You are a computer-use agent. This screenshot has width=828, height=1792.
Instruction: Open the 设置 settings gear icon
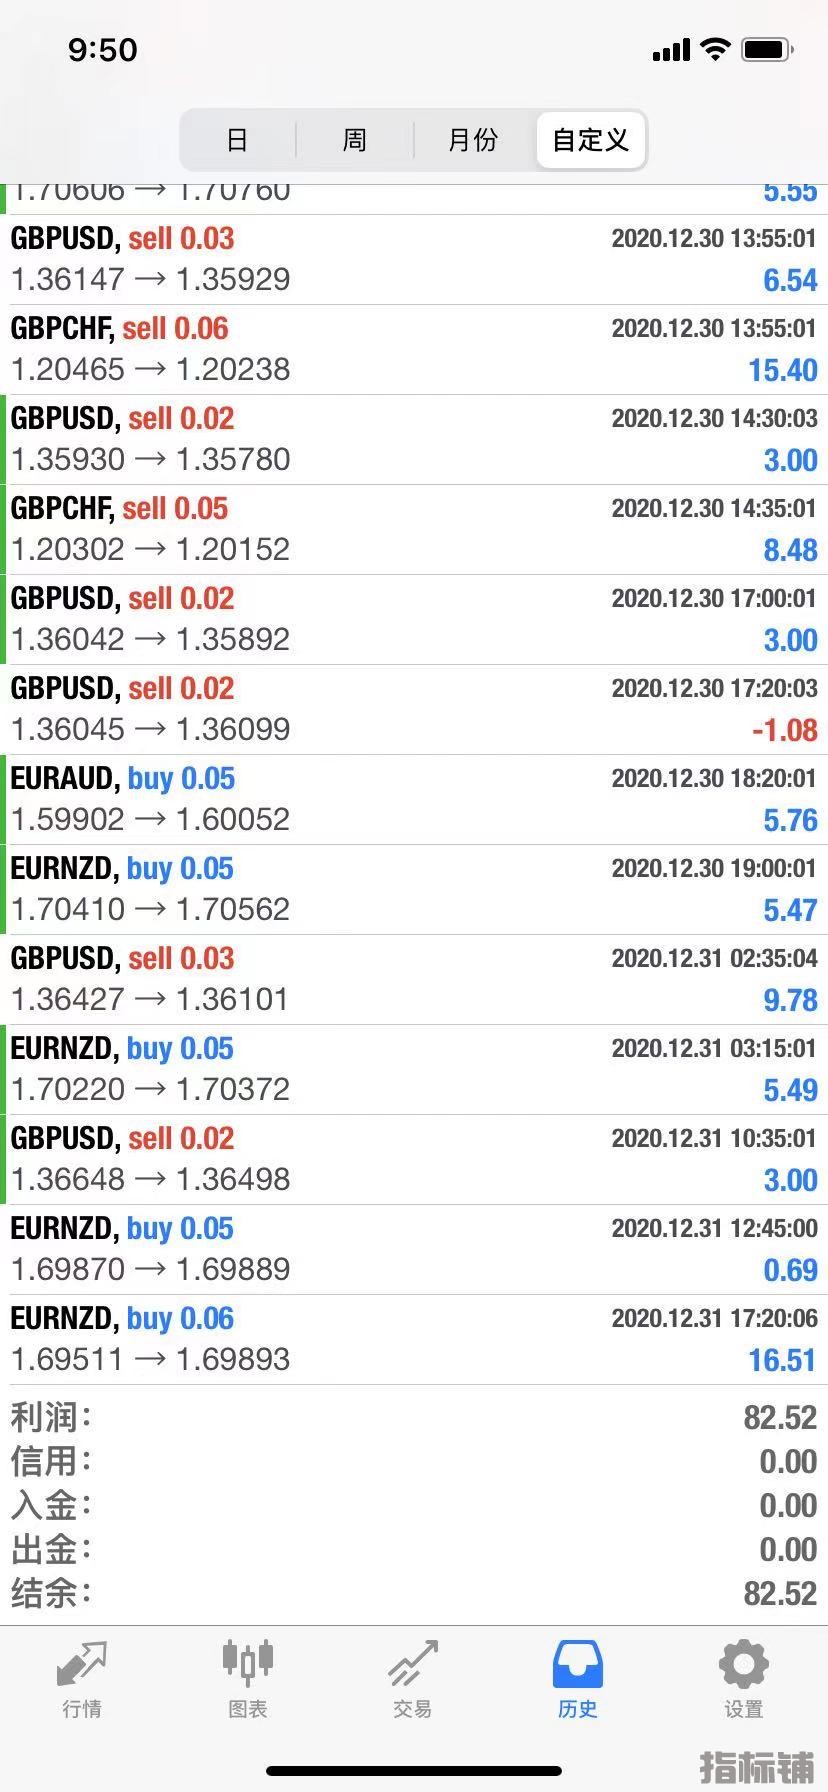[744, 1665]
